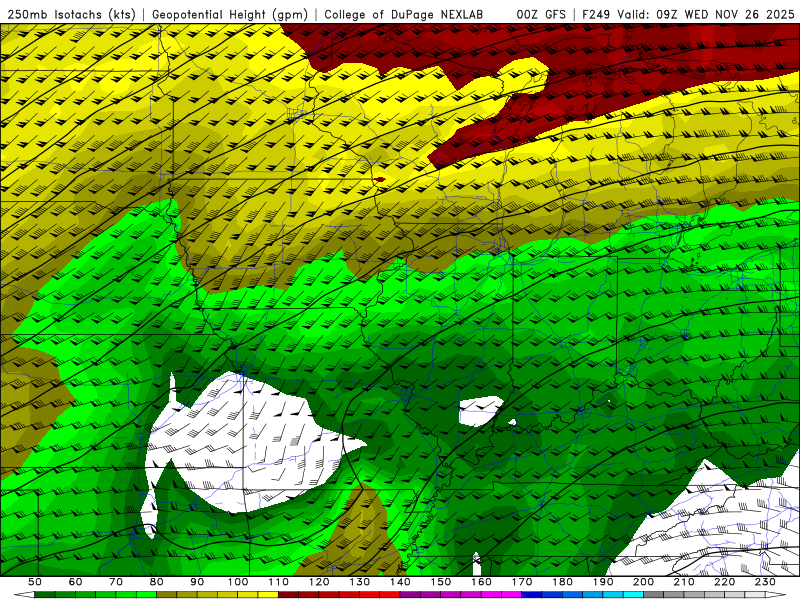Click the '50' label on the color scale

[35, 582]
